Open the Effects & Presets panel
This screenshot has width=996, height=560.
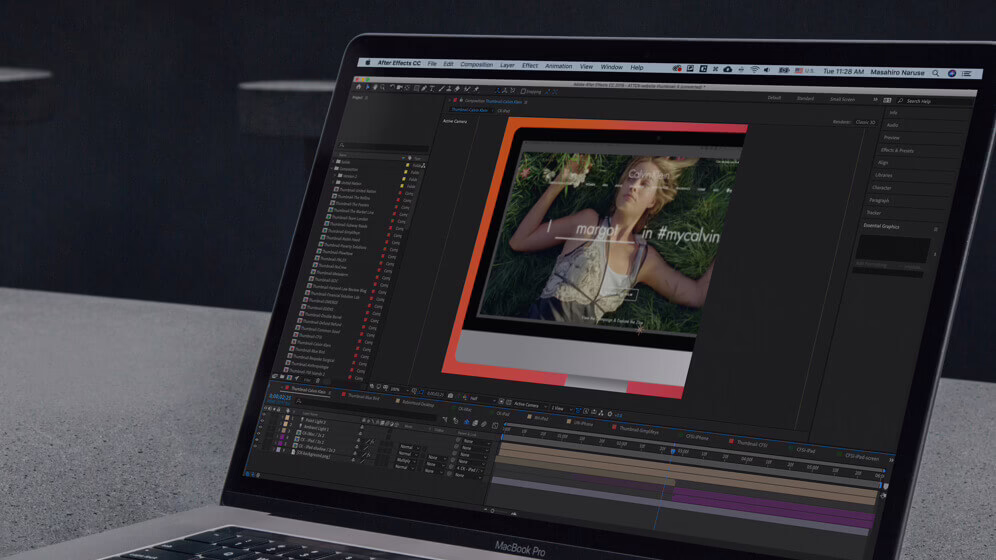coord(897,150)
